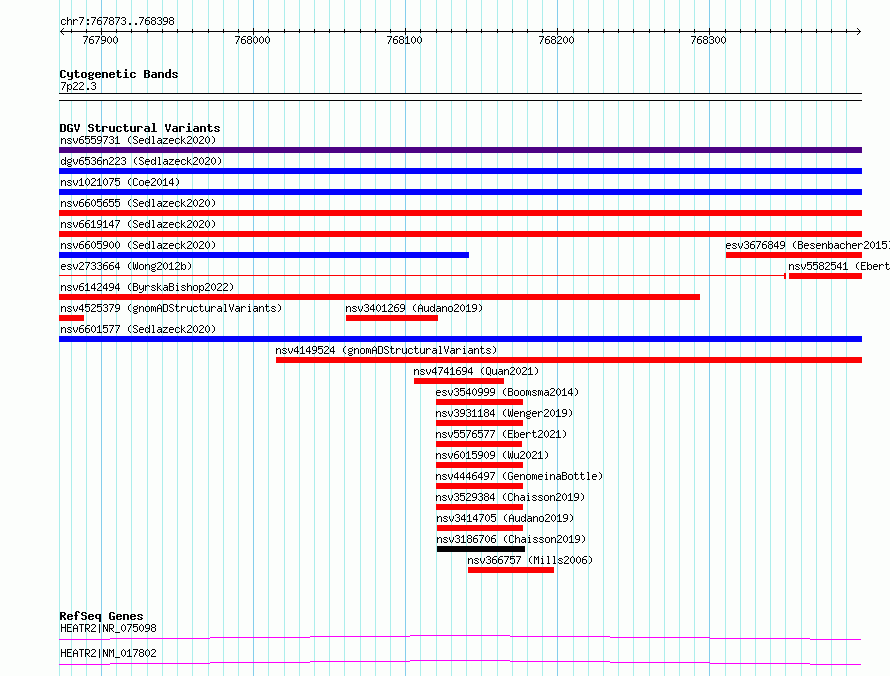Open the nsv3186706 (Chaisson2019) label
Screen dimensions: 890x676
point(511,539)
